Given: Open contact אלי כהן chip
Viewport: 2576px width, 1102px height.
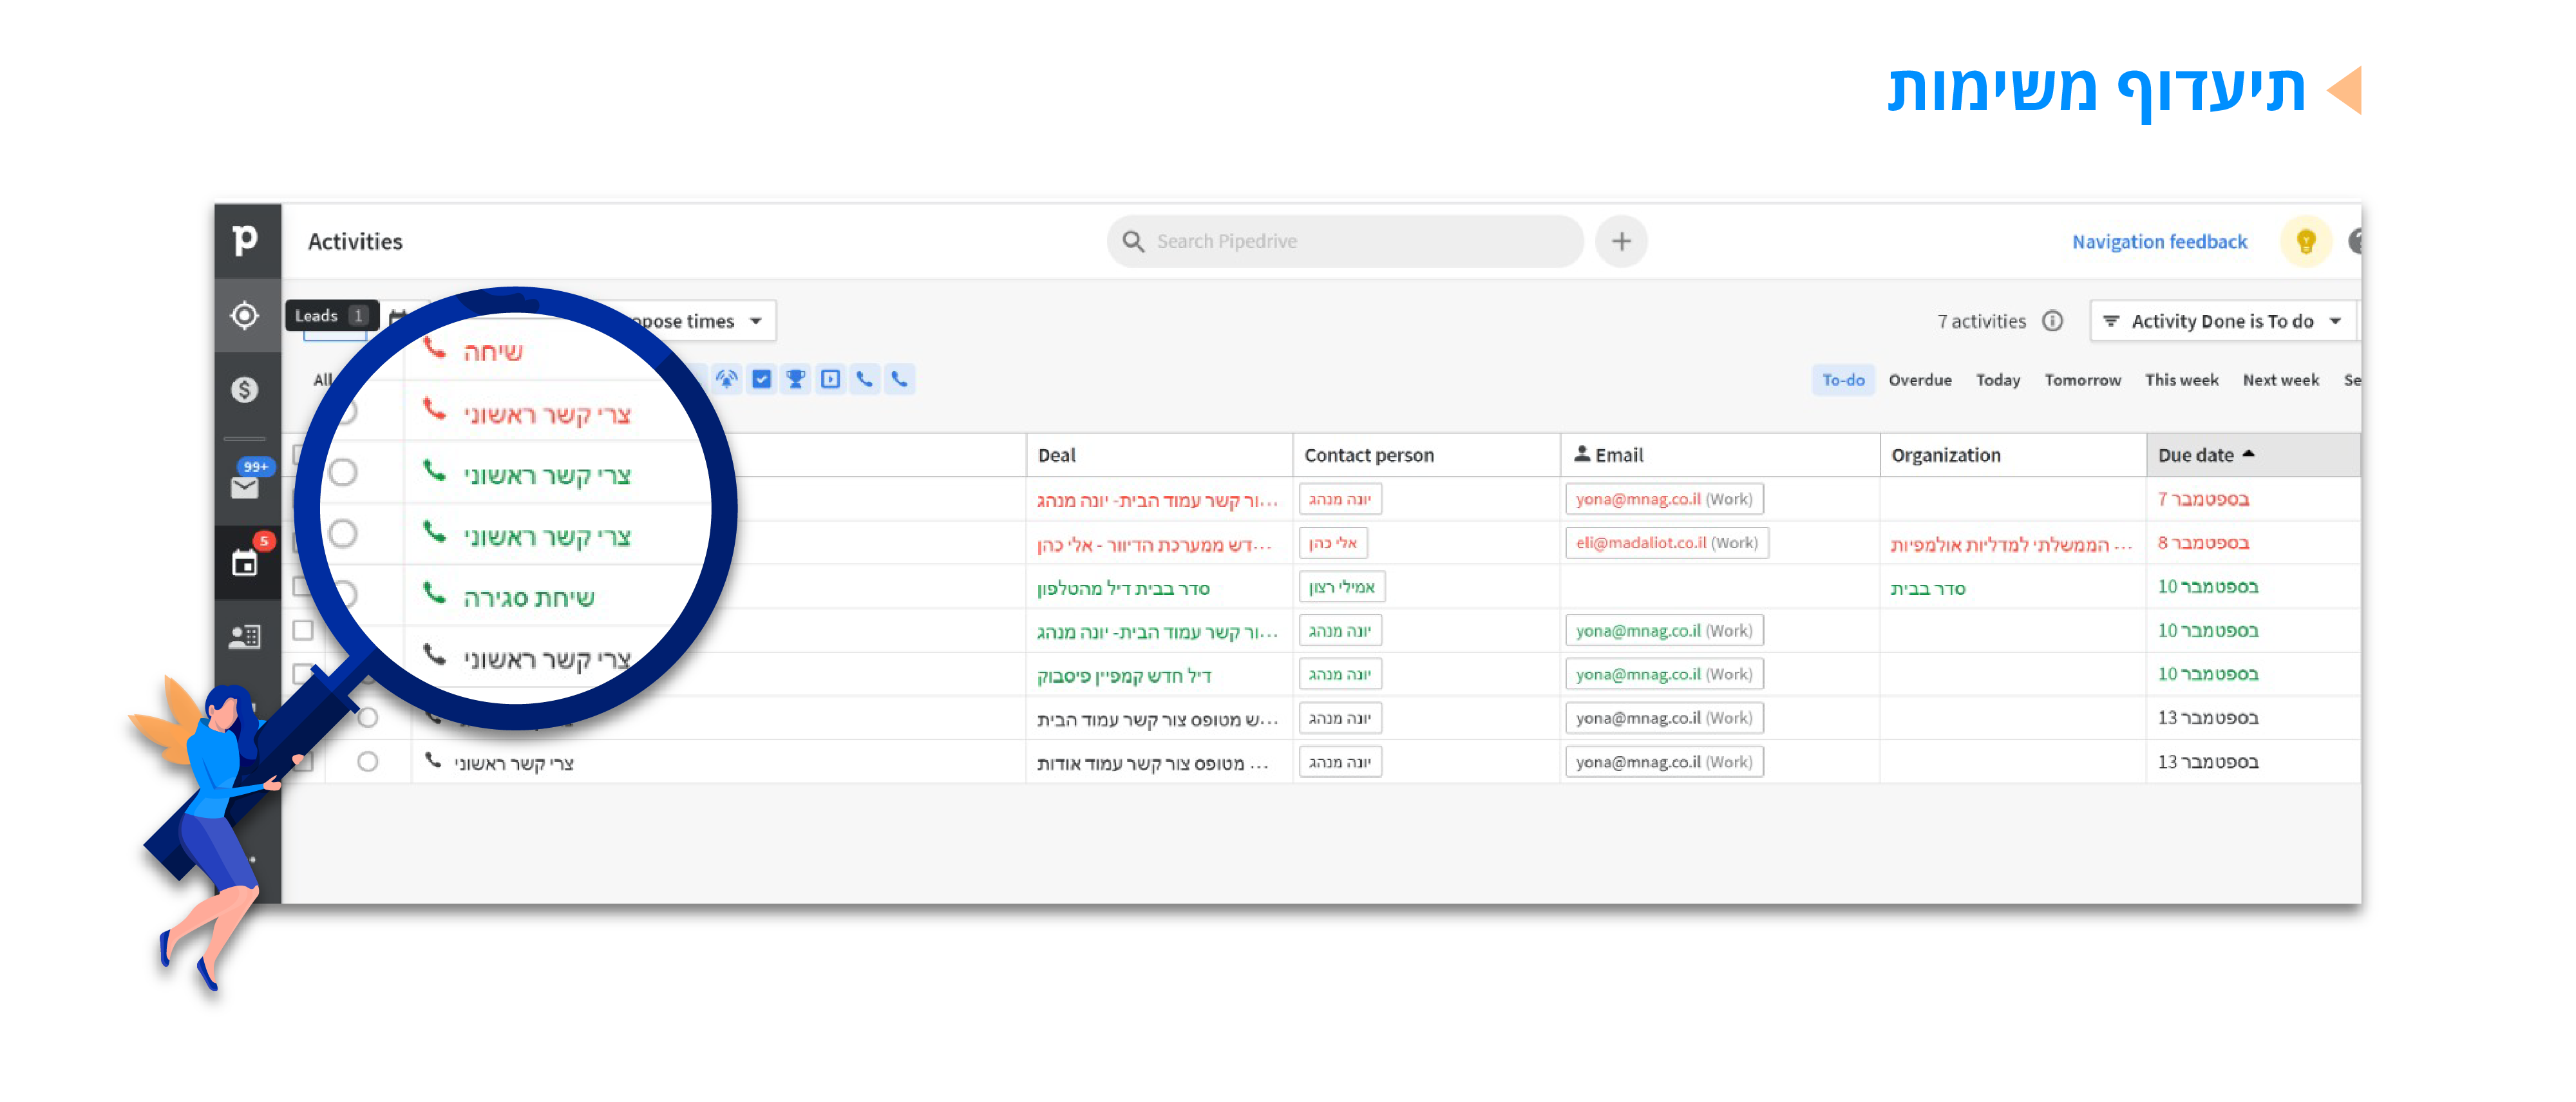Looking at the screenshot, I should pyautogui.click(x=1333, y=543).
